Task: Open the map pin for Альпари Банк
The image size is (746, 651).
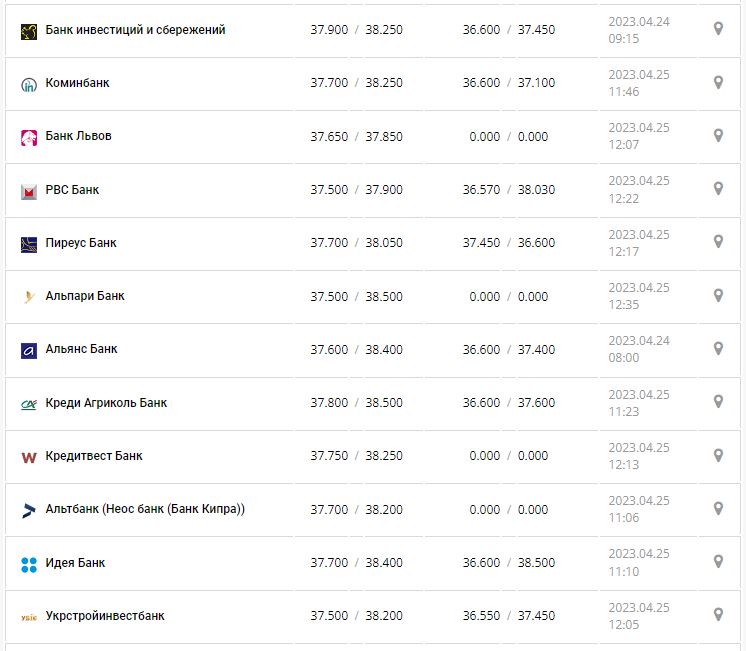Action: 718,295
